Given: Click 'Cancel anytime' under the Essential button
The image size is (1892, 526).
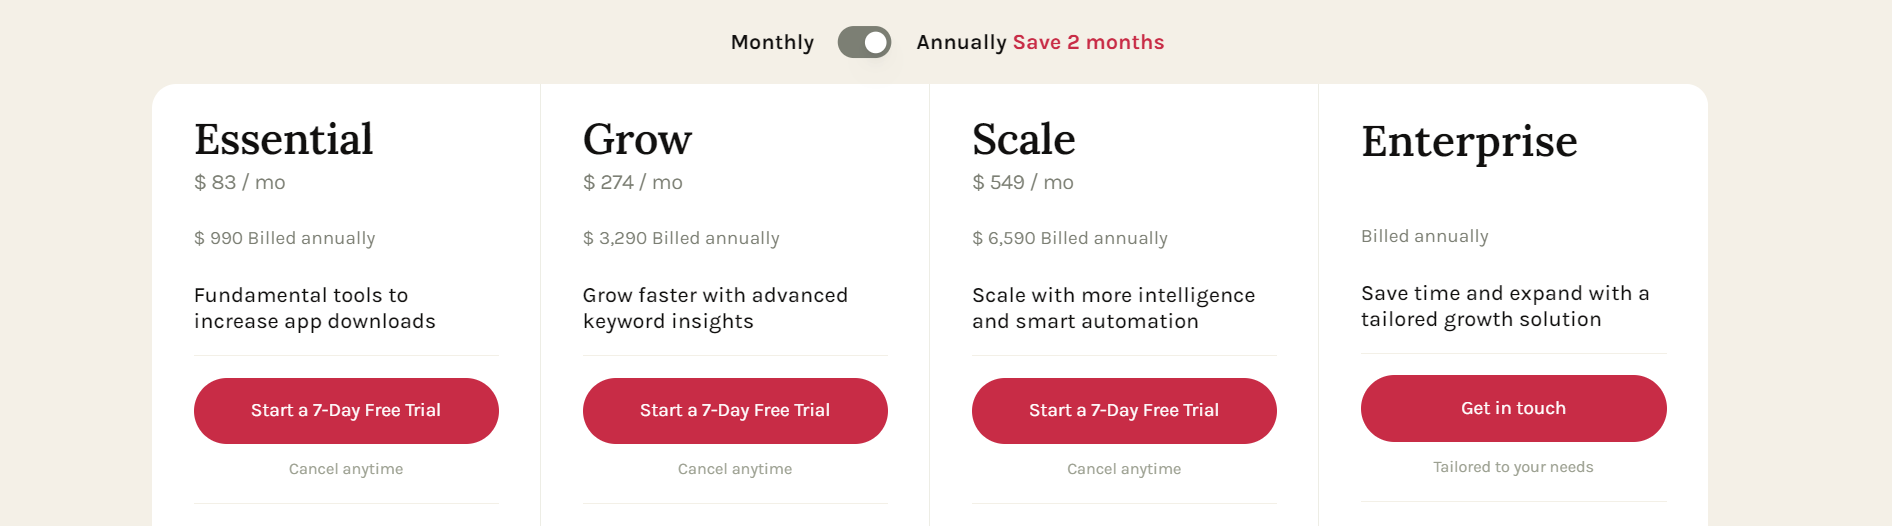Looking at the screenshot, I should point(346,469).
